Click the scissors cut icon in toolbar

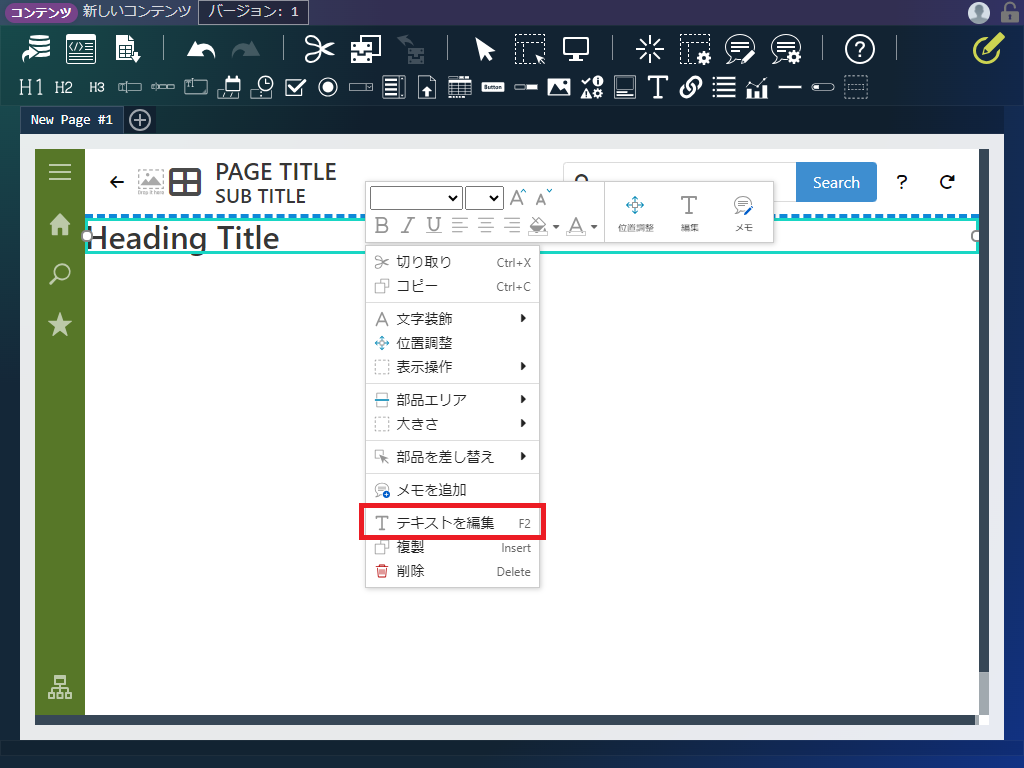coord(319,49)
